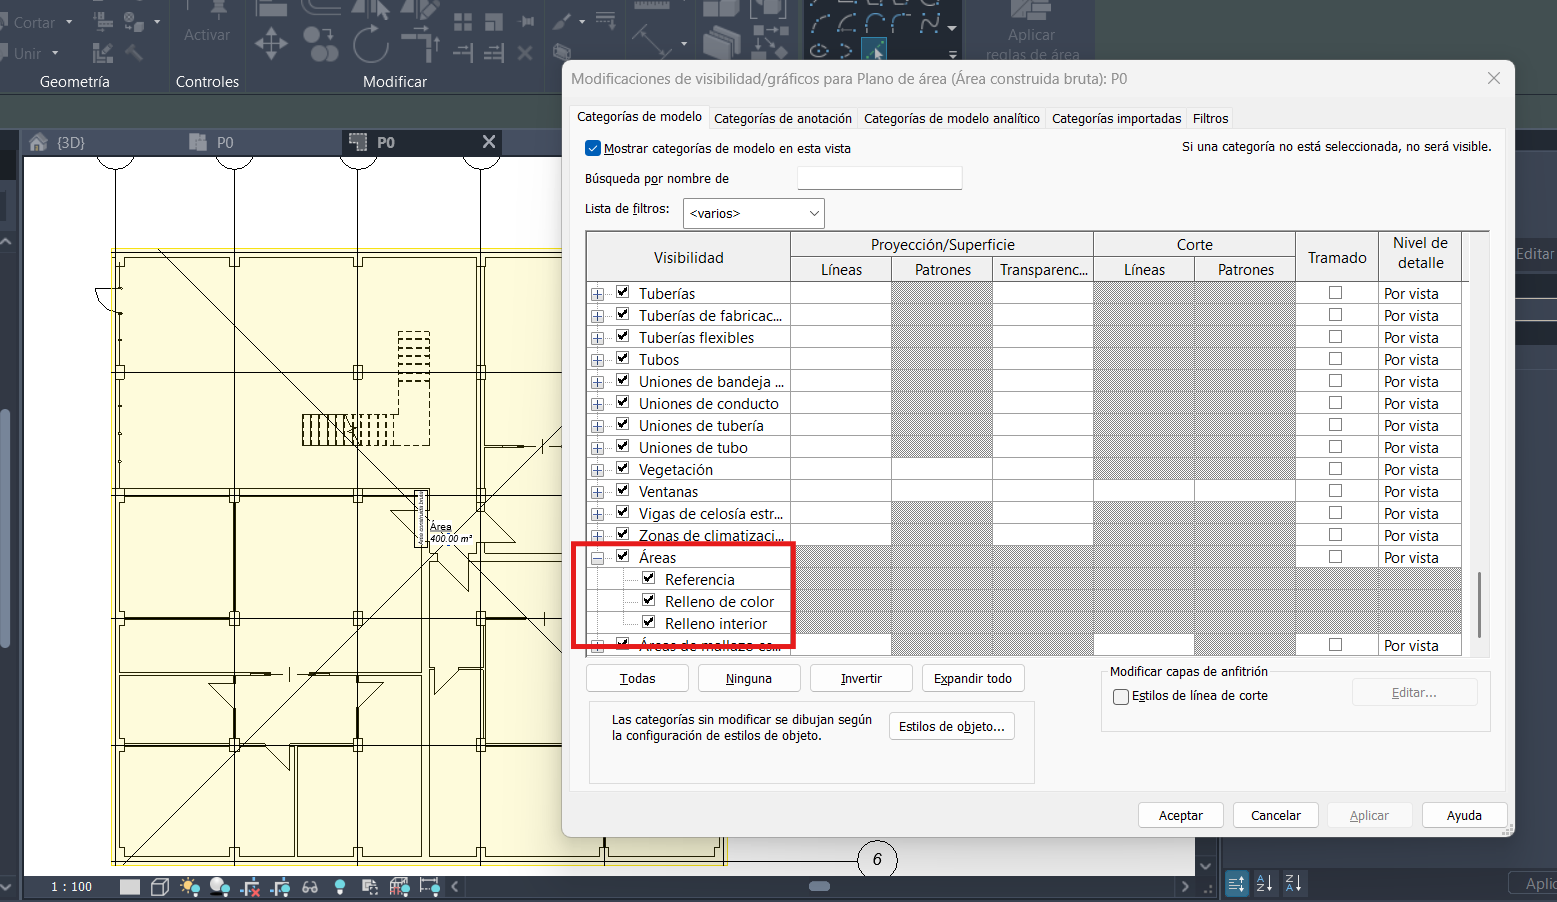Enable Estilos de línea de corte checkbox

coord(1121,697)
